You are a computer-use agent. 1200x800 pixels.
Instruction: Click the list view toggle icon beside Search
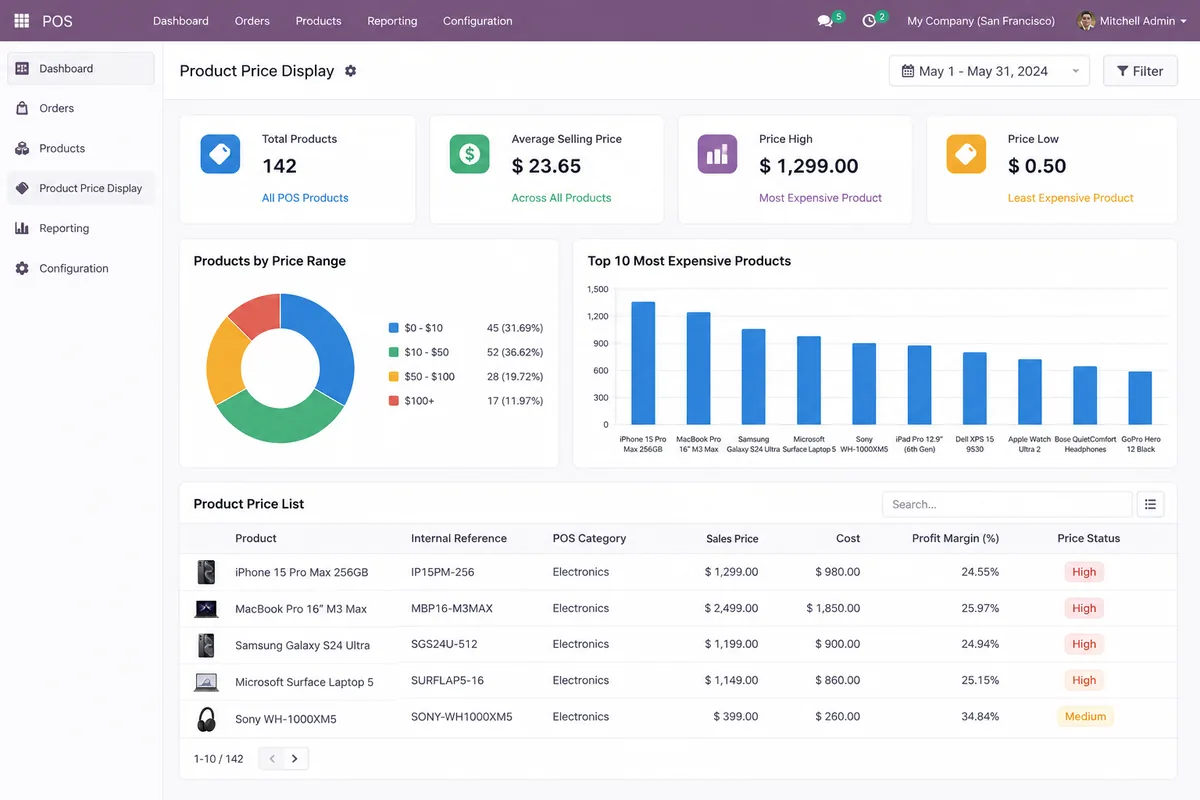point(1150,504)
